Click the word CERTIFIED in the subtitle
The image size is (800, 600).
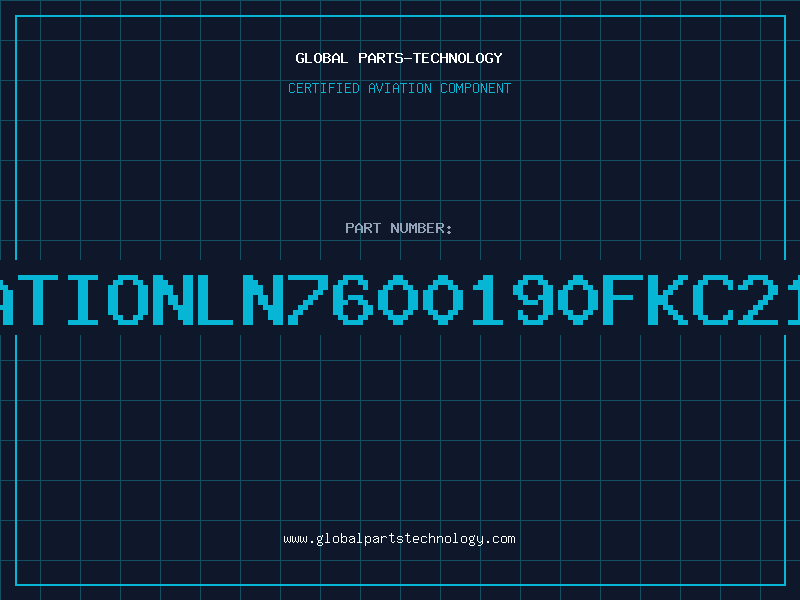pyautogui.click(x=324, y=88)
